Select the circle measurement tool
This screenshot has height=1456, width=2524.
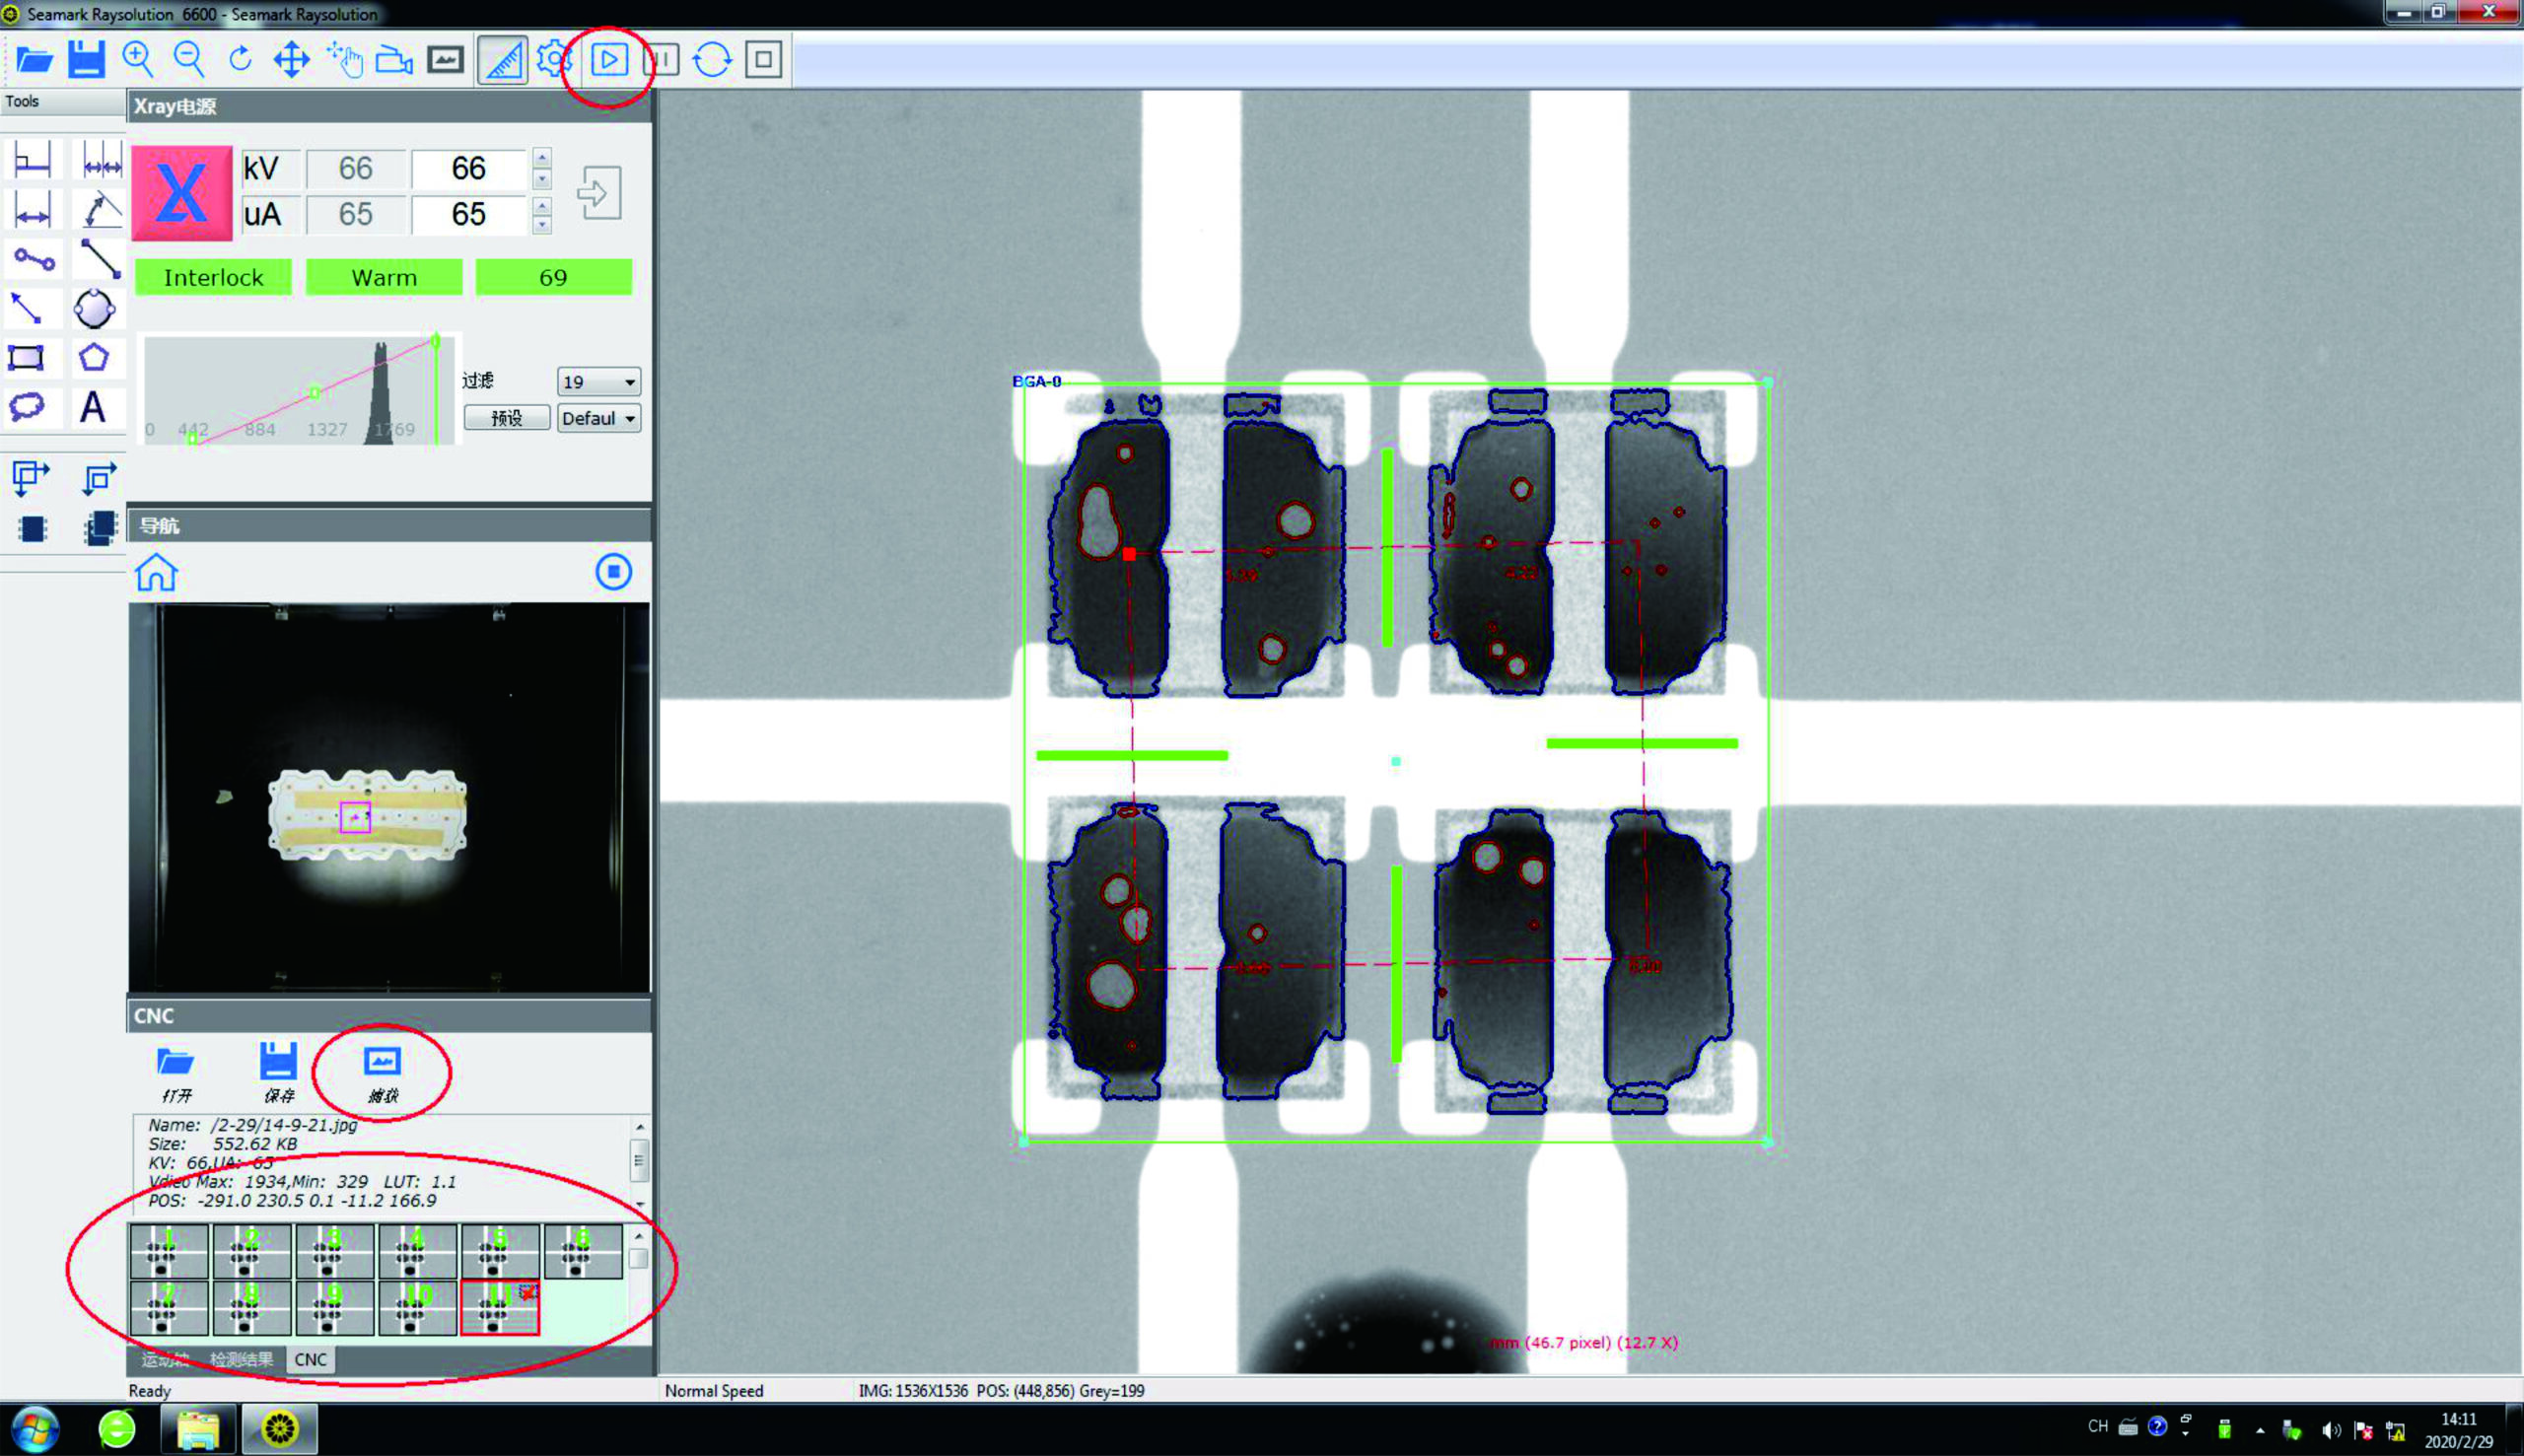pos(94,308)
